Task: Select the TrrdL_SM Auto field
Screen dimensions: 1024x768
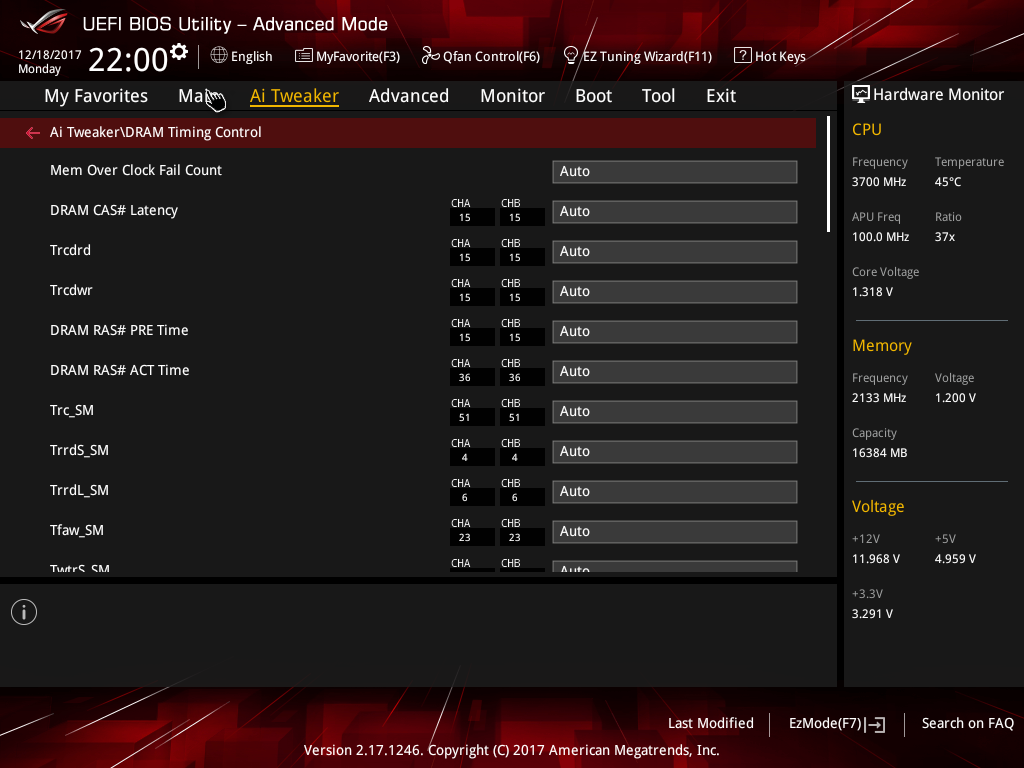Action: [x=675, y=492]
